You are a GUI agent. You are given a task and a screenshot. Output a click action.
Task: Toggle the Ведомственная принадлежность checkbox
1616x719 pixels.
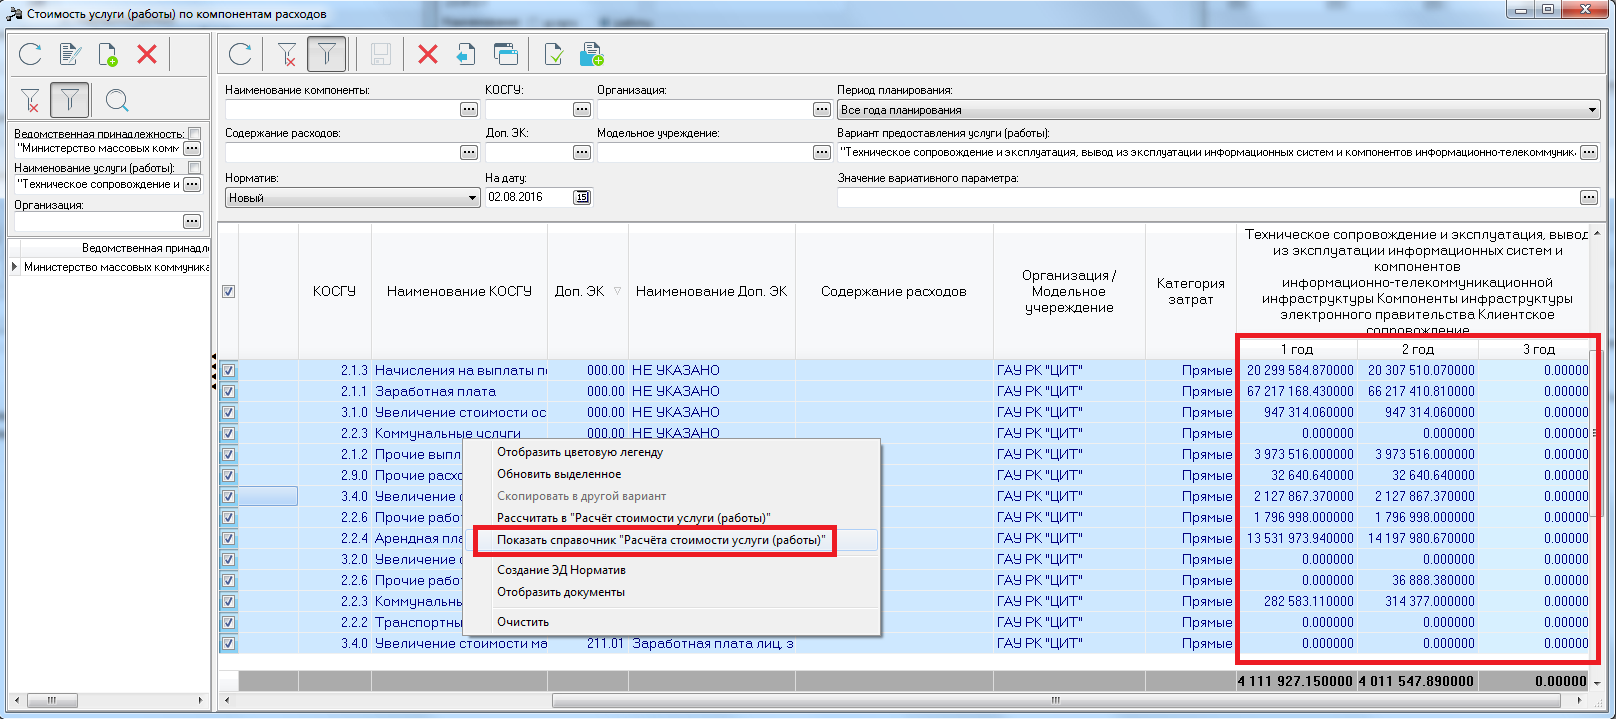coord(195,133)
